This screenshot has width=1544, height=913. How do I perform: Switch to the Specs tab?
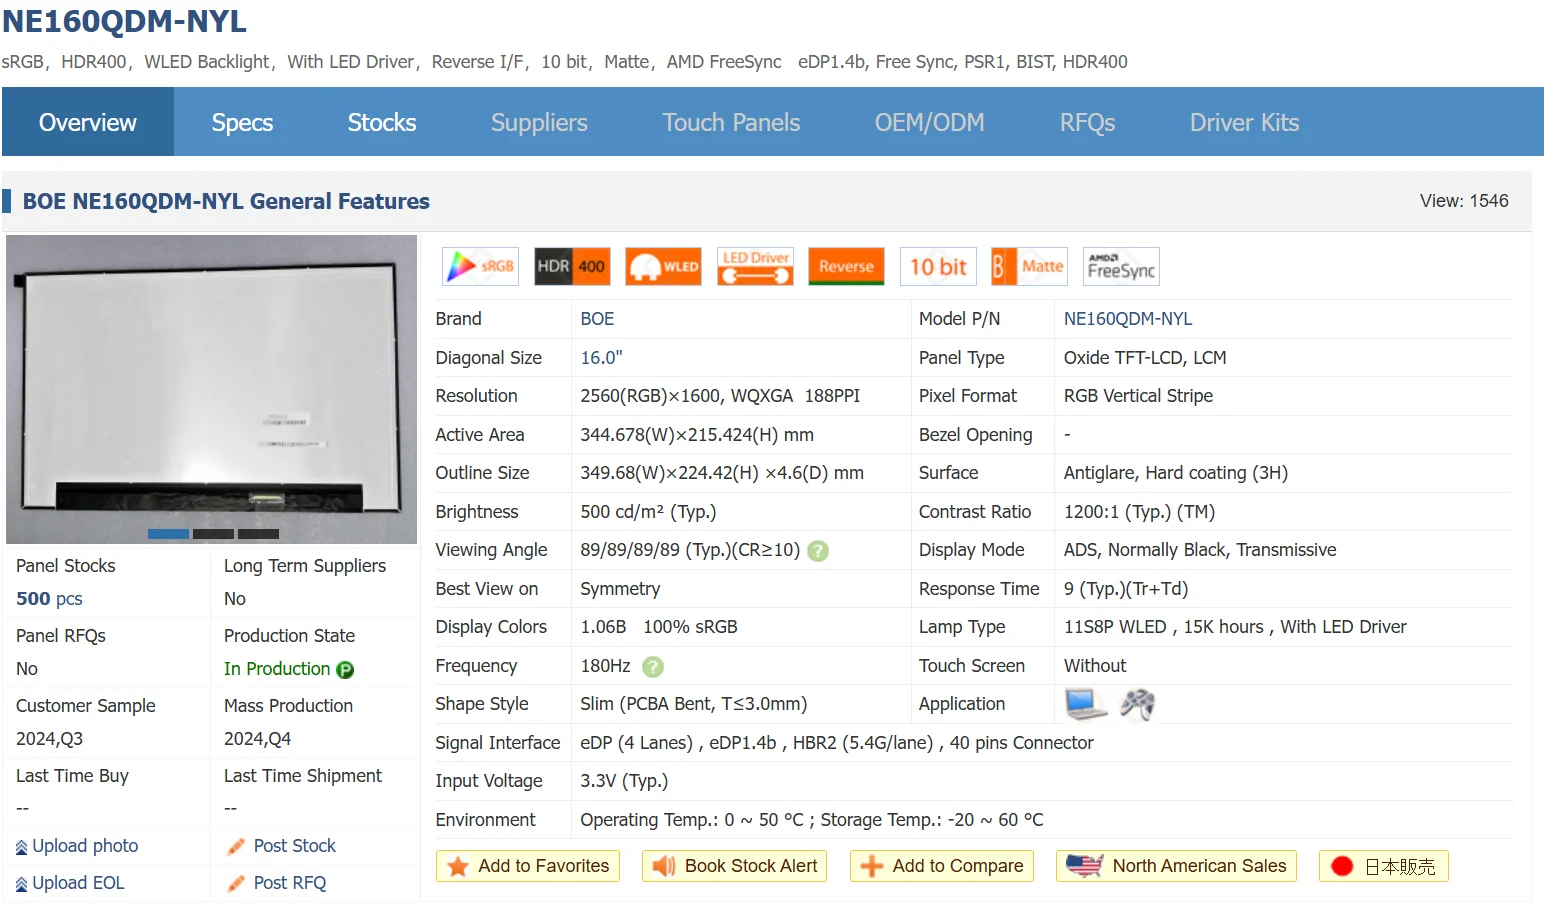242,123
